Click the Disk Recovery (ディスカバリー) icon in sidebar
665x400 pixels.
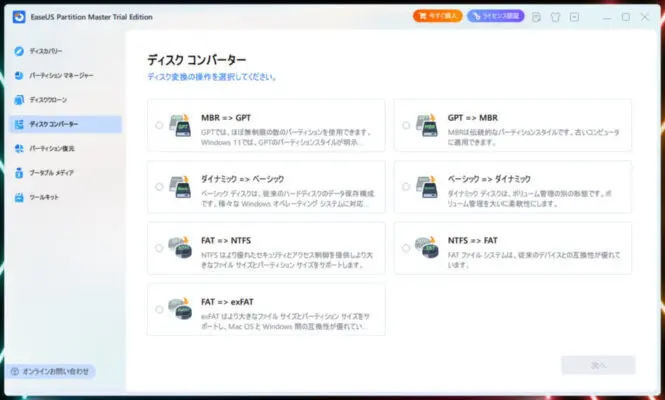(19, 51)
